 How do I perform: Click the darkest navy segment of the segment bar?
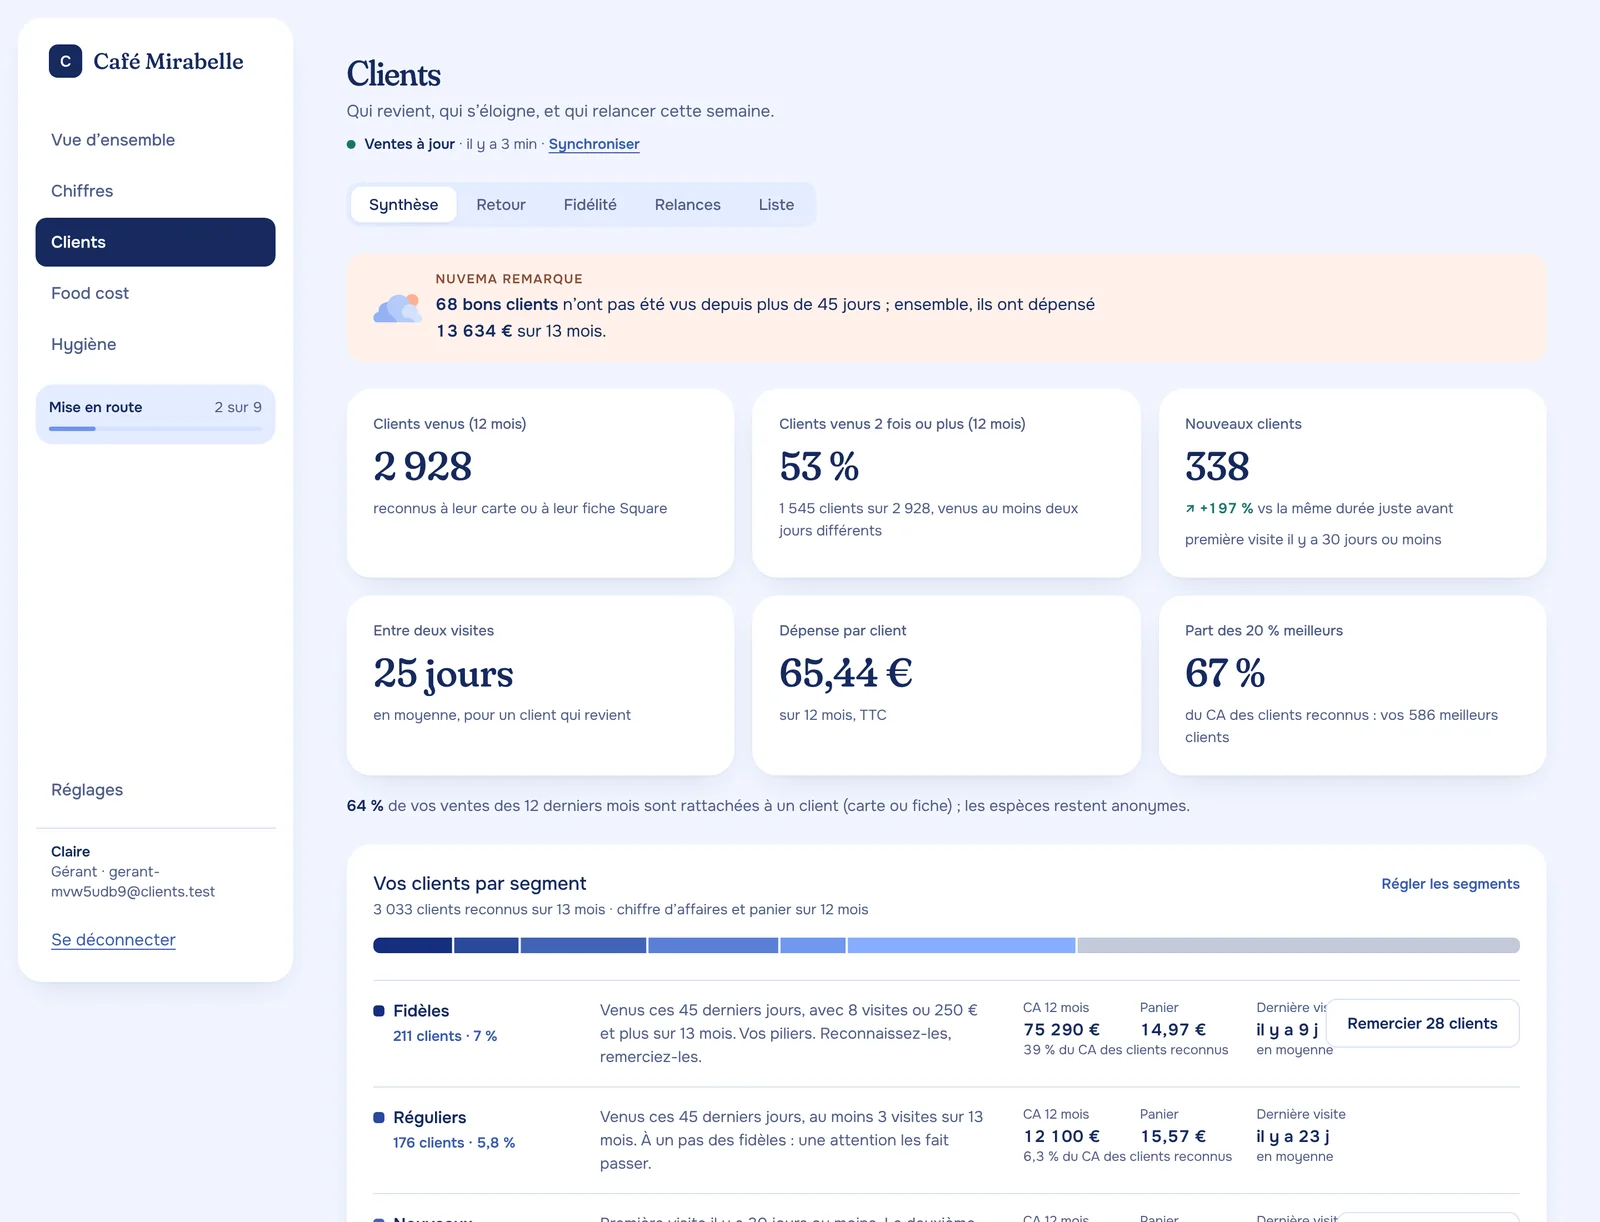[412, 946]
